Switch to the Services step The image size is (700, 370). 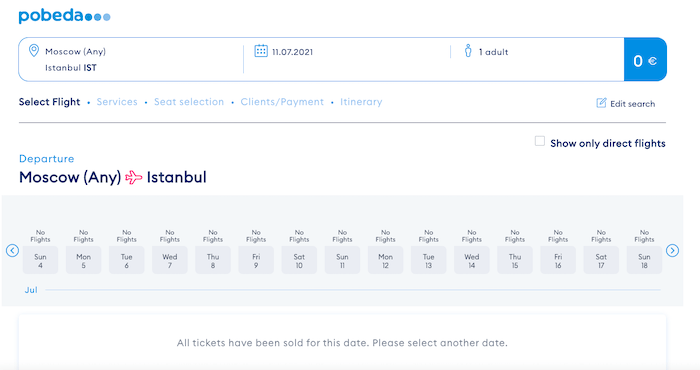[x=117, y=102]
